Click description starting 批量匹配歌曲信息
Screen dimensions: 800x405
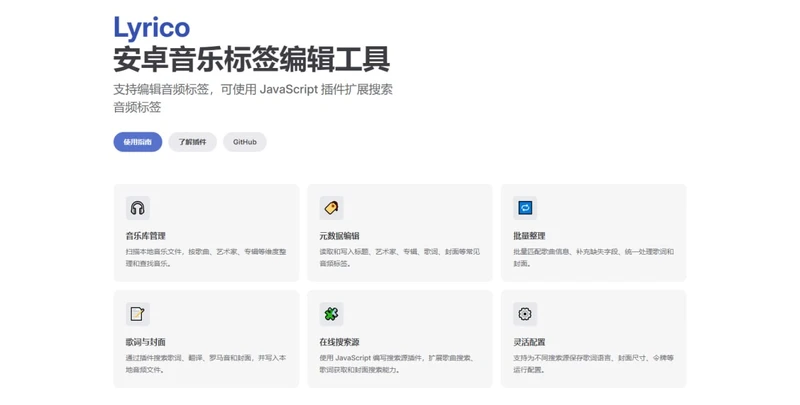point(593,258)
